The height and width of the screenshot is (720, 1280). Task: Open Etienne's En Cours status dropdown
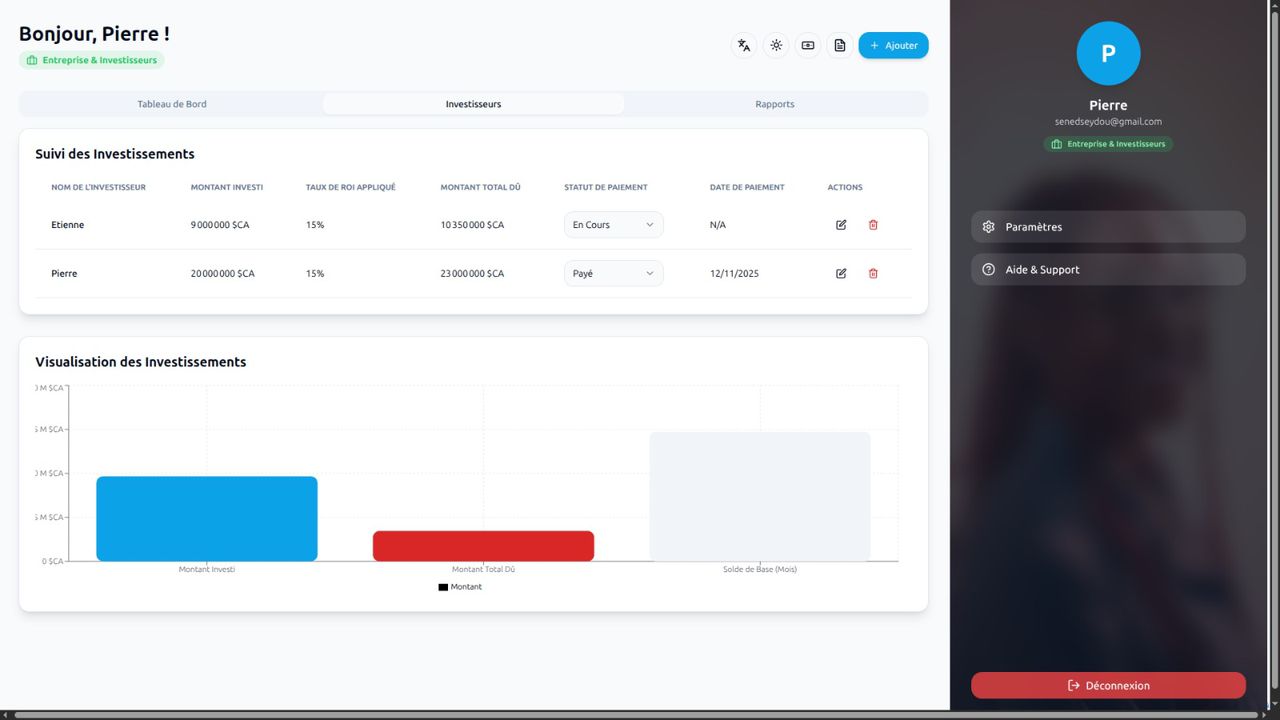pyautogui.click(x=613, y=225)
